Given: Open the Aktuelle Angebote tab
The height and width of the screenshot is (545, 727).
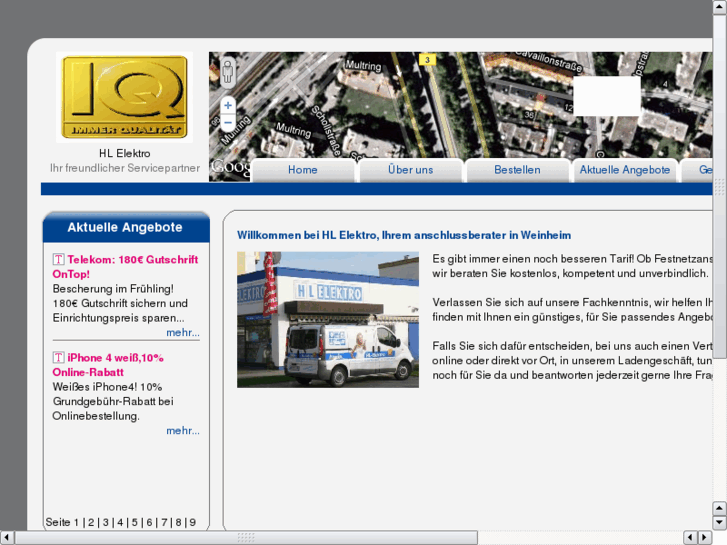Looking at the screenshot, I should [625, 170].
